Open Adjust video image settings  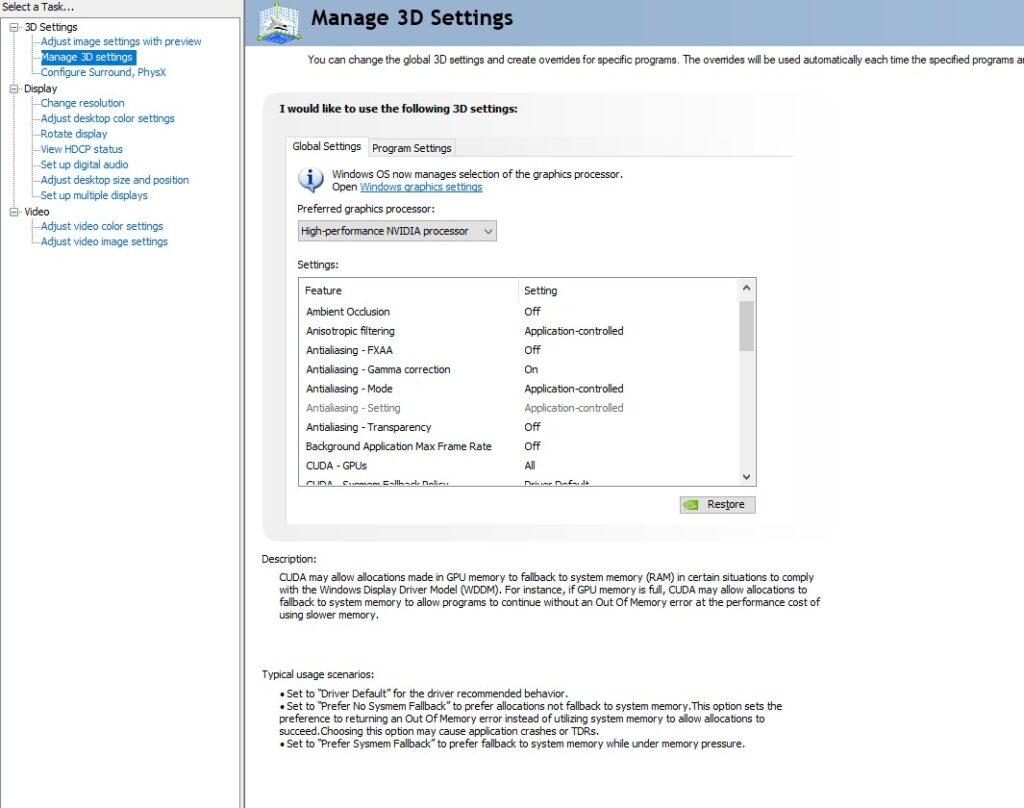(104, 241)
